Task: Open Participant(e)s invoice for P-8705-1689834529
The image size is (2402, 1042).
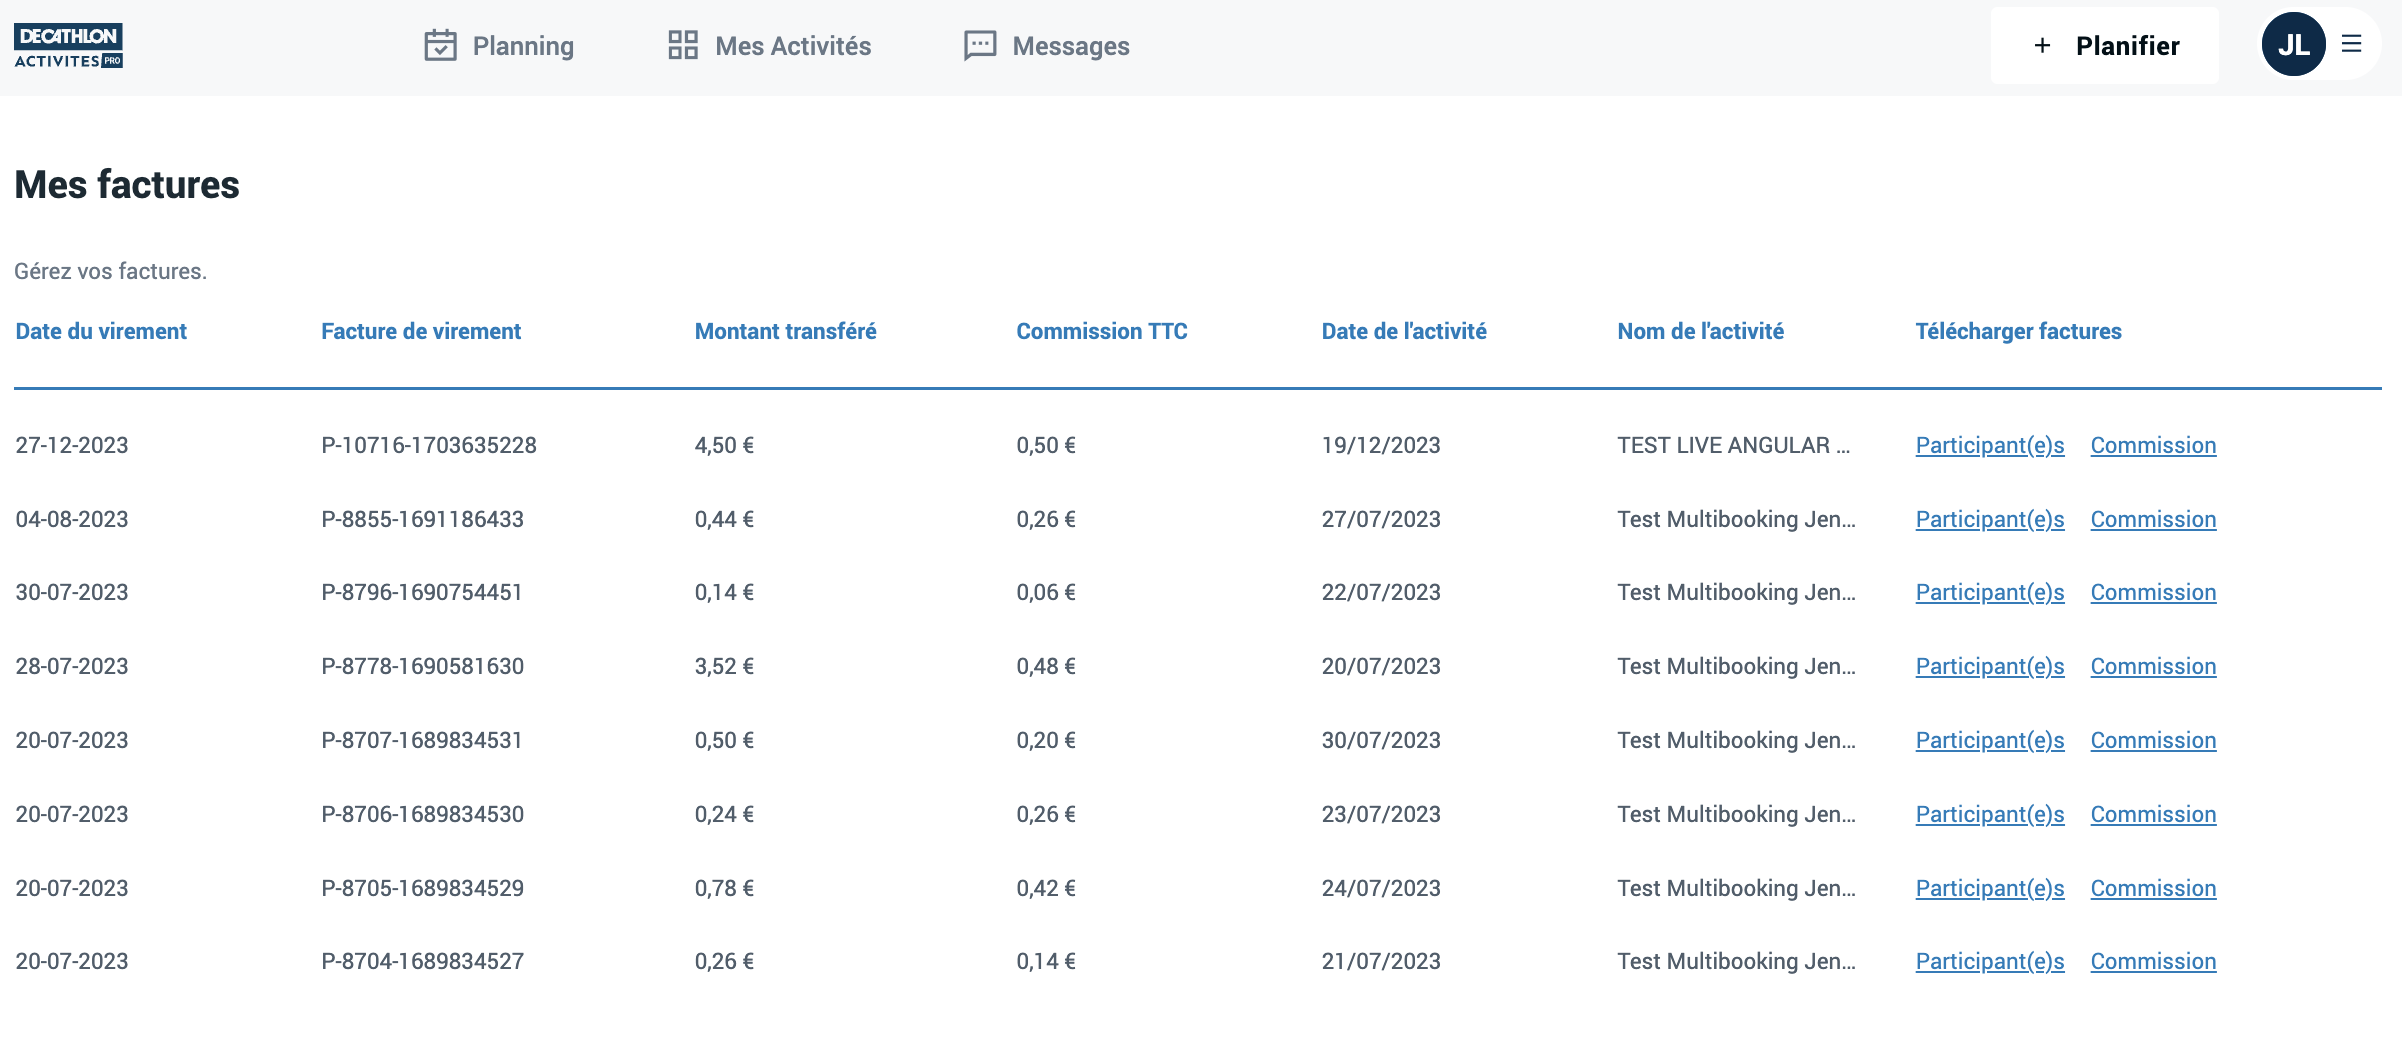Action: (x=1989, y=888)
